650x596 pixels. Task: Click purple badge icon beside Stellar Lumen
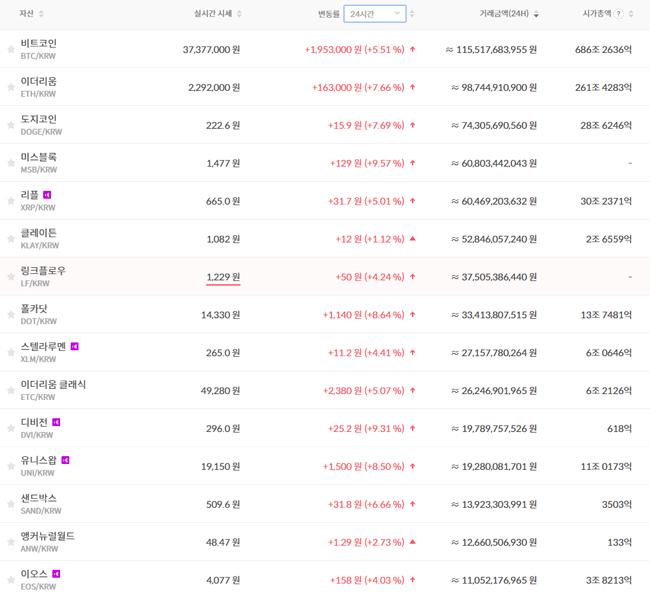pyautogui.click(x=74, y=346)
